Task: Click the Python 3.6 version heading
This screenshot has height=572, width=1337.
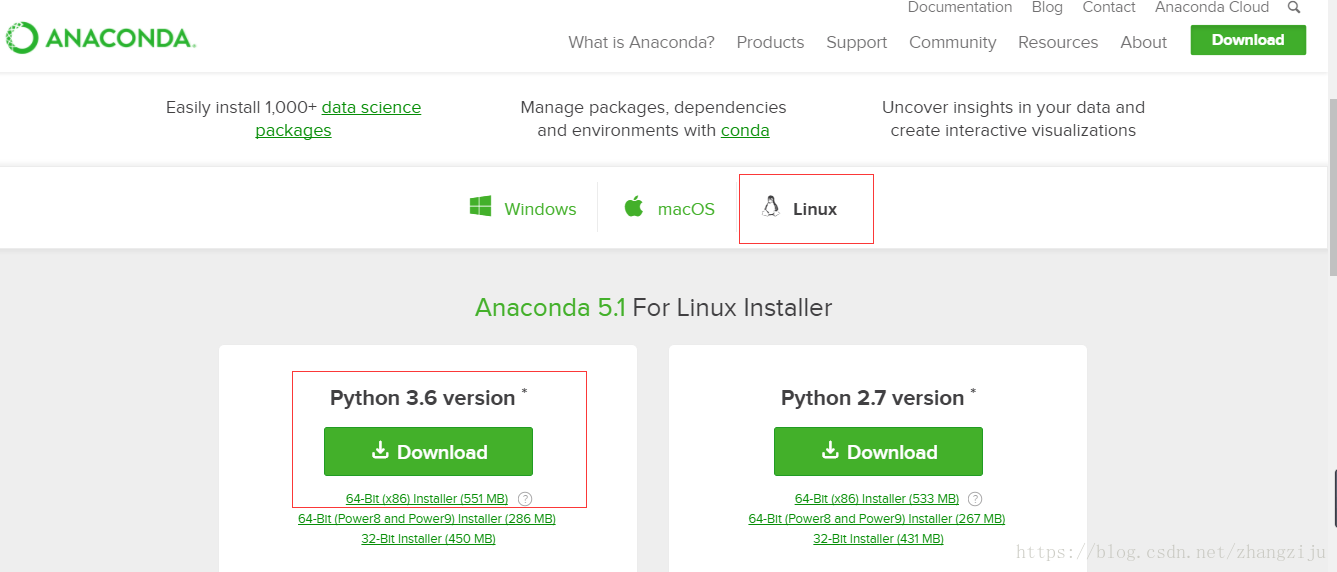Action: (422, 398)
